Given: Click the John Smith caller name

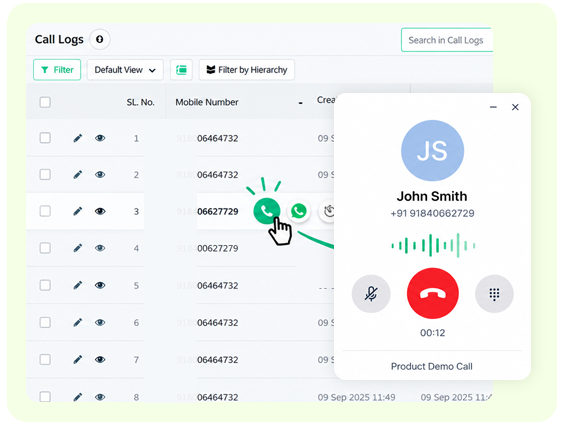Looking at the screenshot, I should coord(432,196).
